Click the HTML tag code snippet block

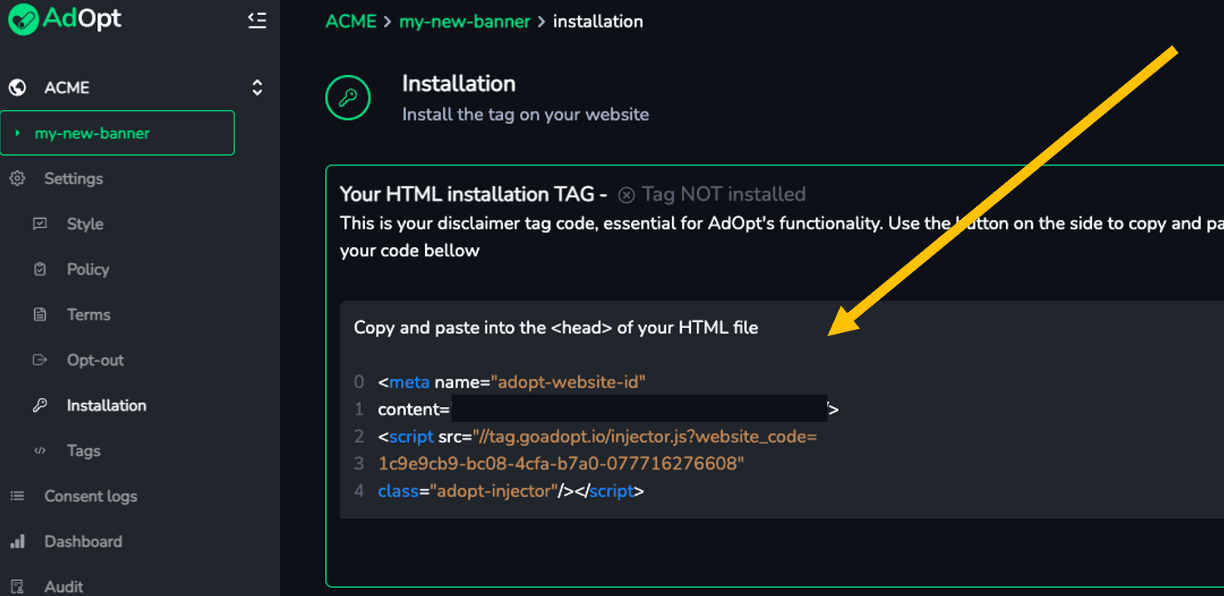782,409
